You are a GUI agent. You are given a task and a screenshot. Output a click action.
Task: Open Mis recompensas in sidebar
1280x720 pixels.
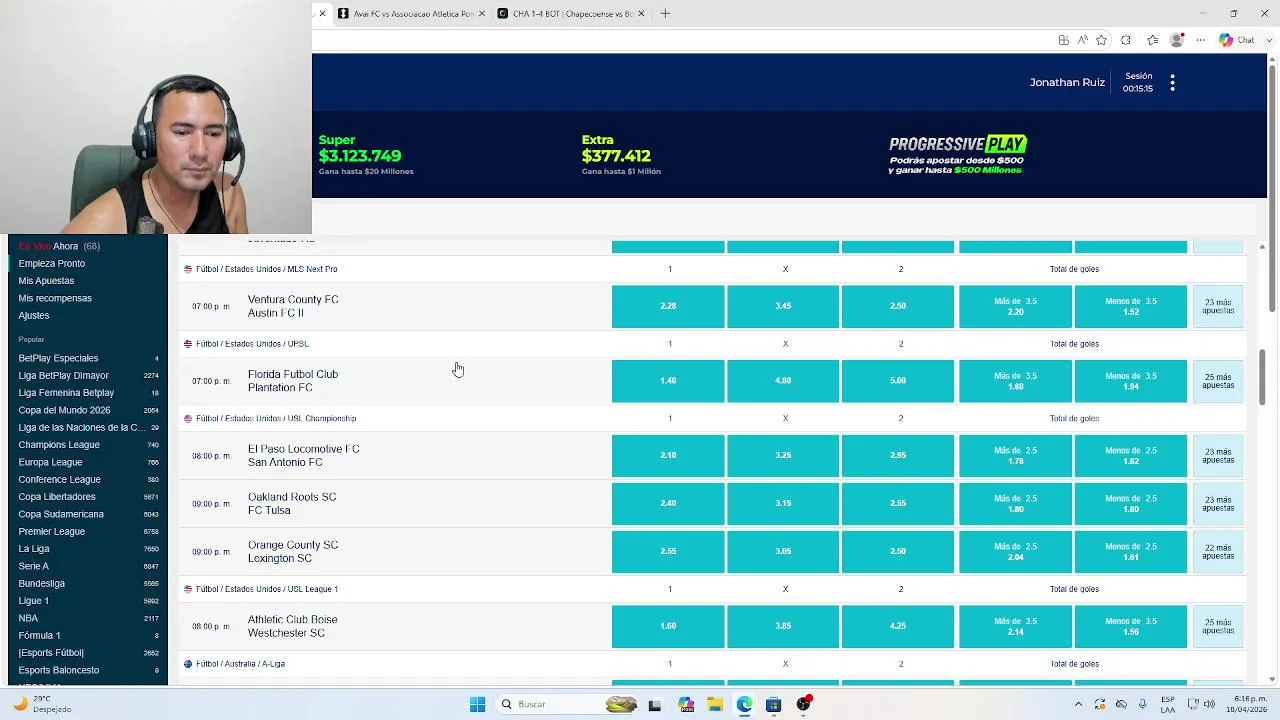tap(55, 298)
